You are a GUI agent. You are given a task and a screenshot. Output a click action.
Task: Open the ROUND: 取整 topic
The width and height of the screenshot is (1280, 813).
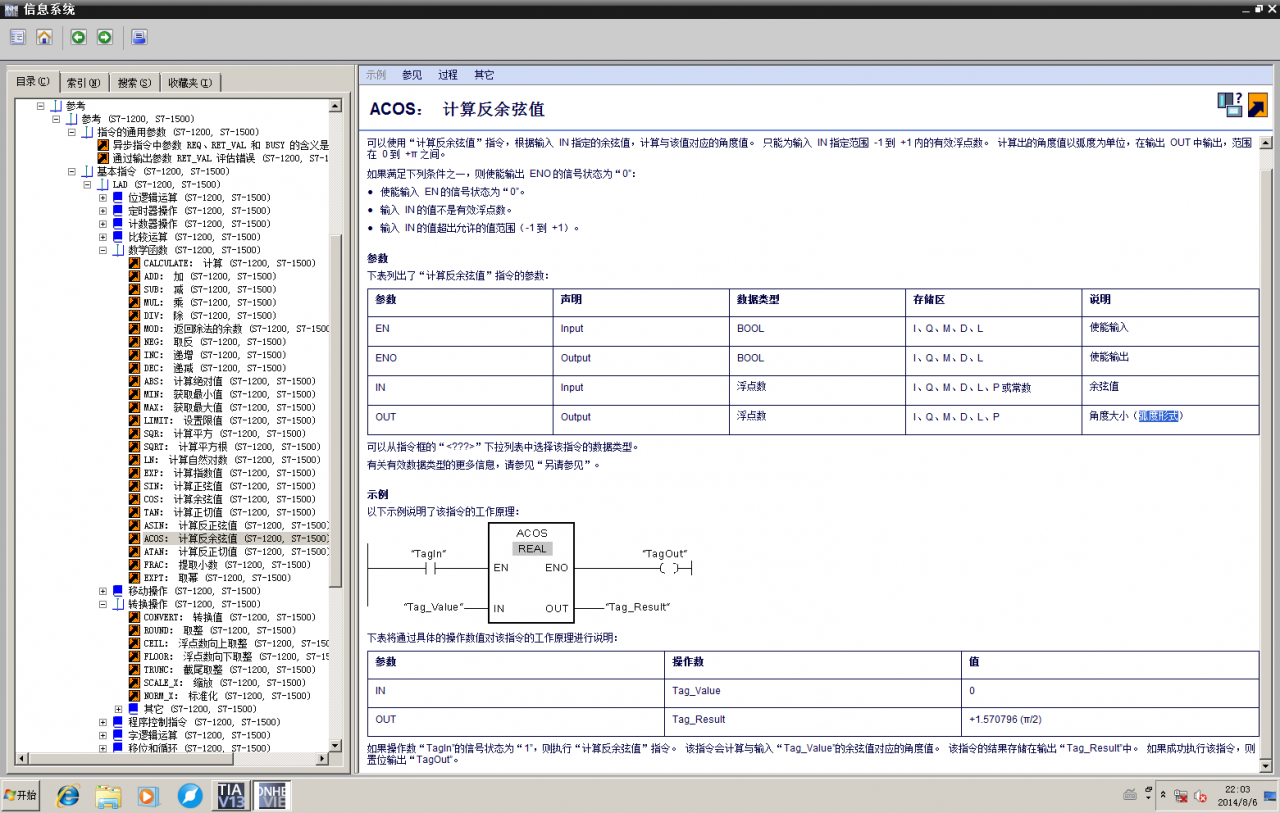pyautogui.click(x=219, y=630)
